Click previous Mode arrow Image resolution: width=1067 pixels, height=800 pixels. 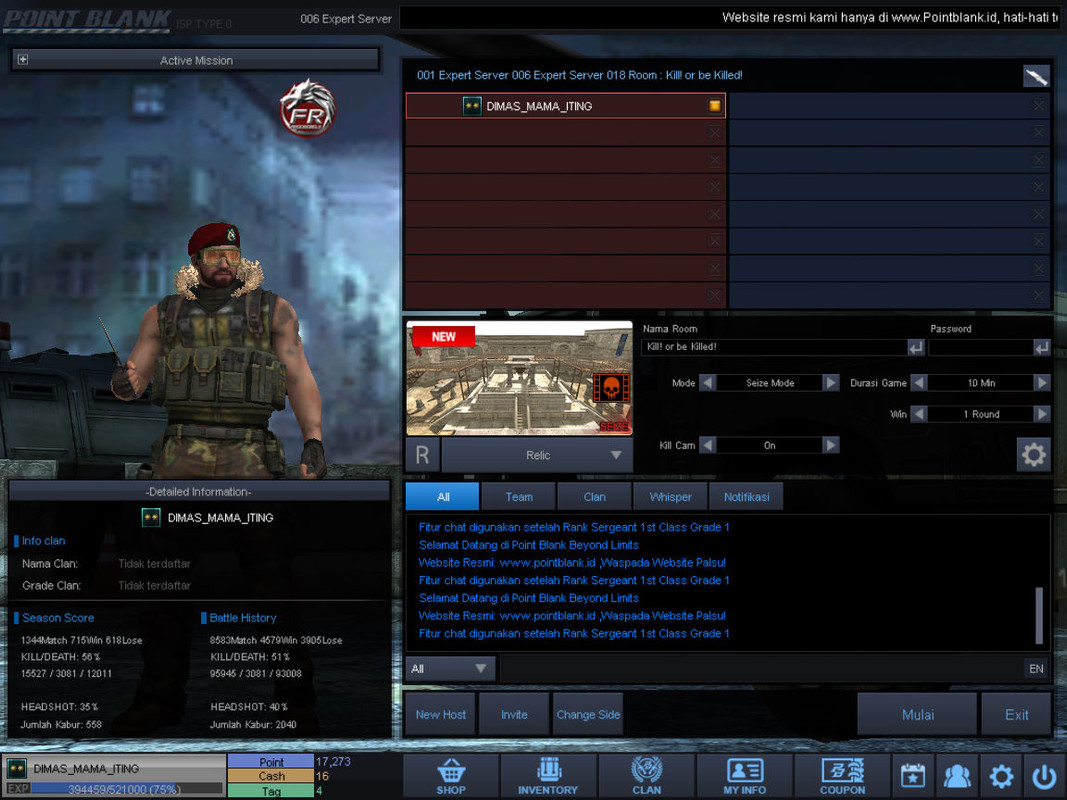pos(708,383)
